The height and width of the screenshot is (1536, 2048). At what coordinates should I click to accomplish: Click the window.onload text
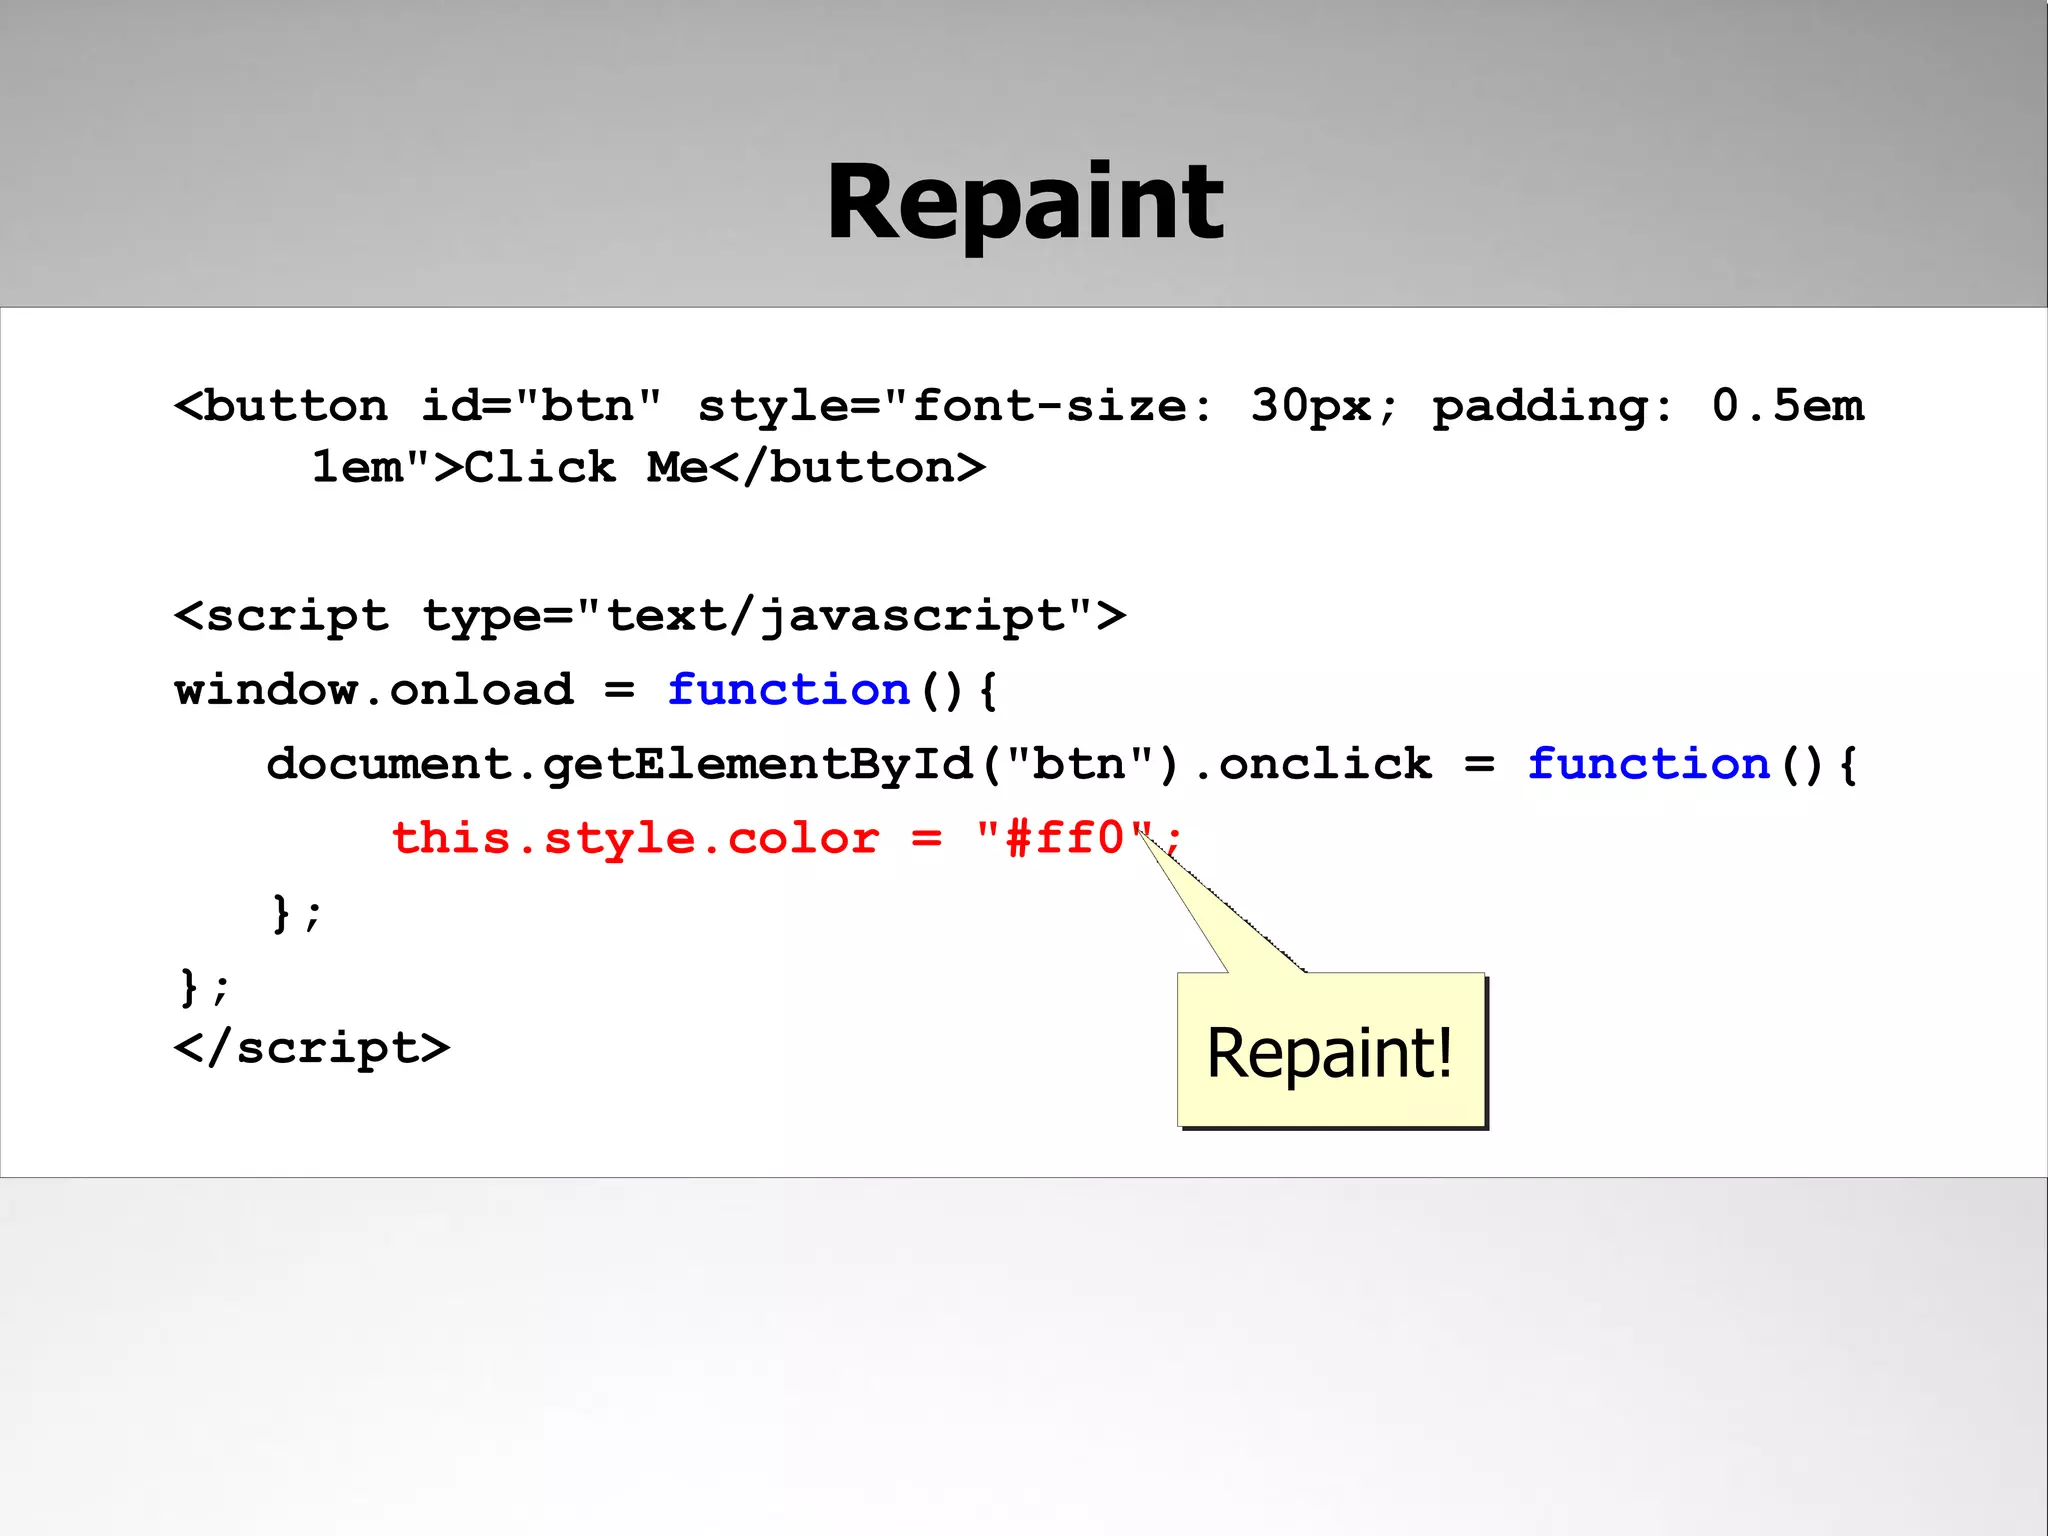[x=374, y=690]
